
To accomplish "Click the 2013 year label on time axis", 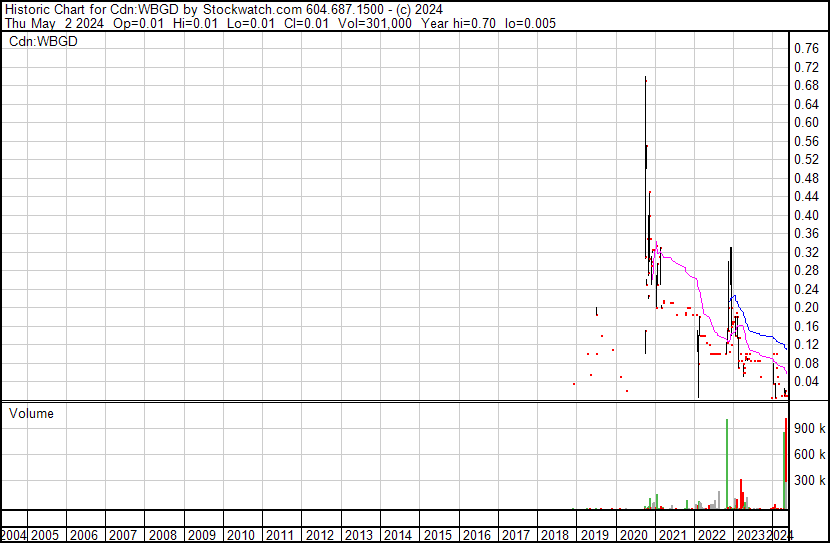I will coord(359,536).
